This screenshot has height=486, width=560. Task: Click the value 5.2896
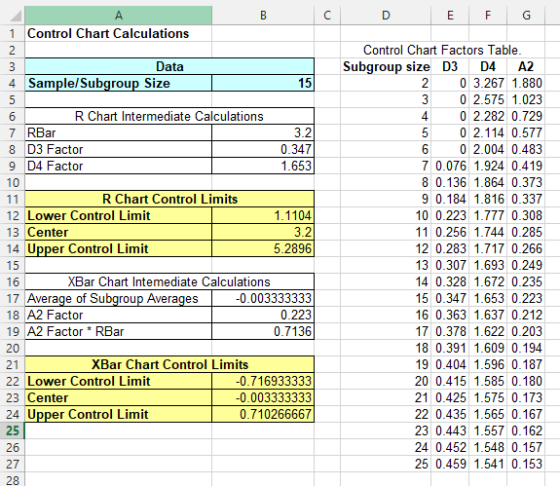263,249
